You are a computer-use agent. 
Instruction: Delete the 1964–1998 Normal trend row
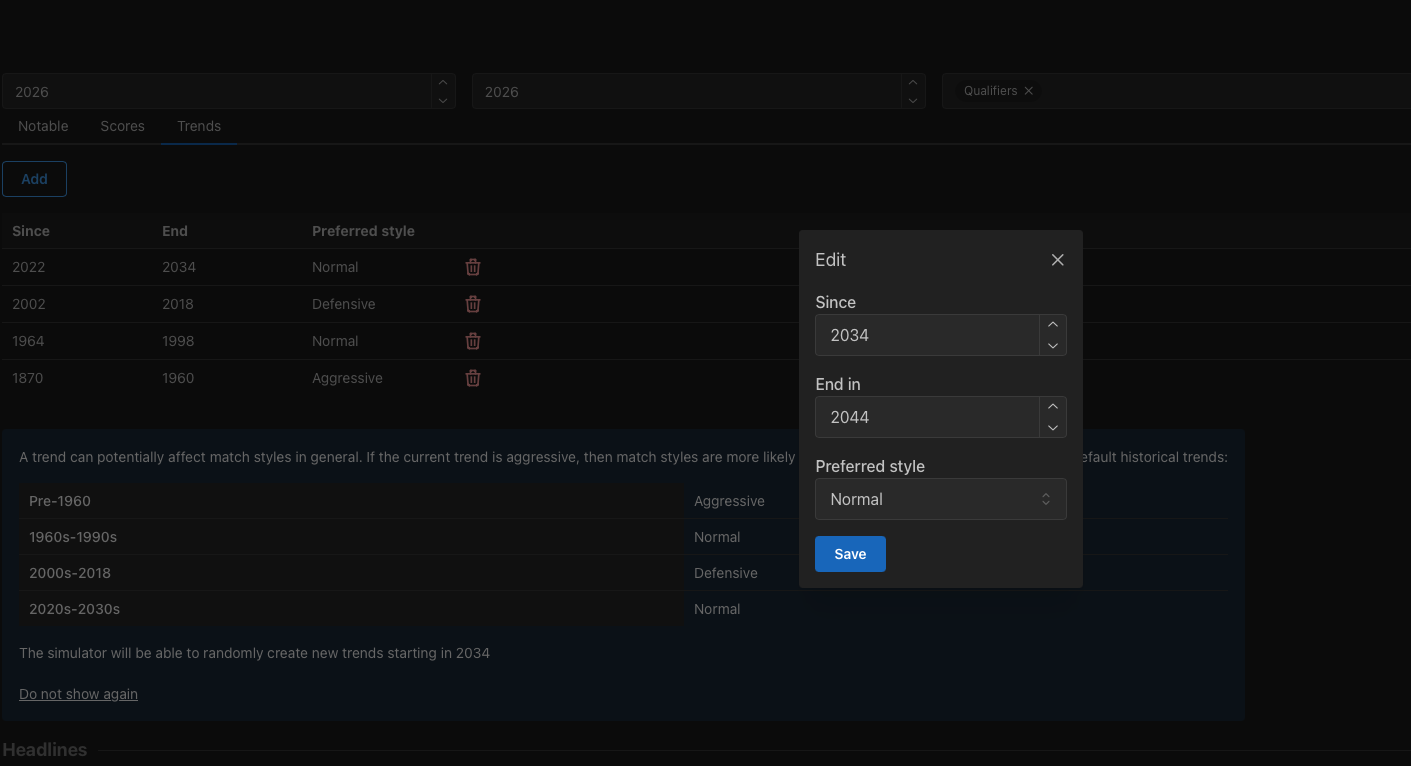(x=473, y=341)
